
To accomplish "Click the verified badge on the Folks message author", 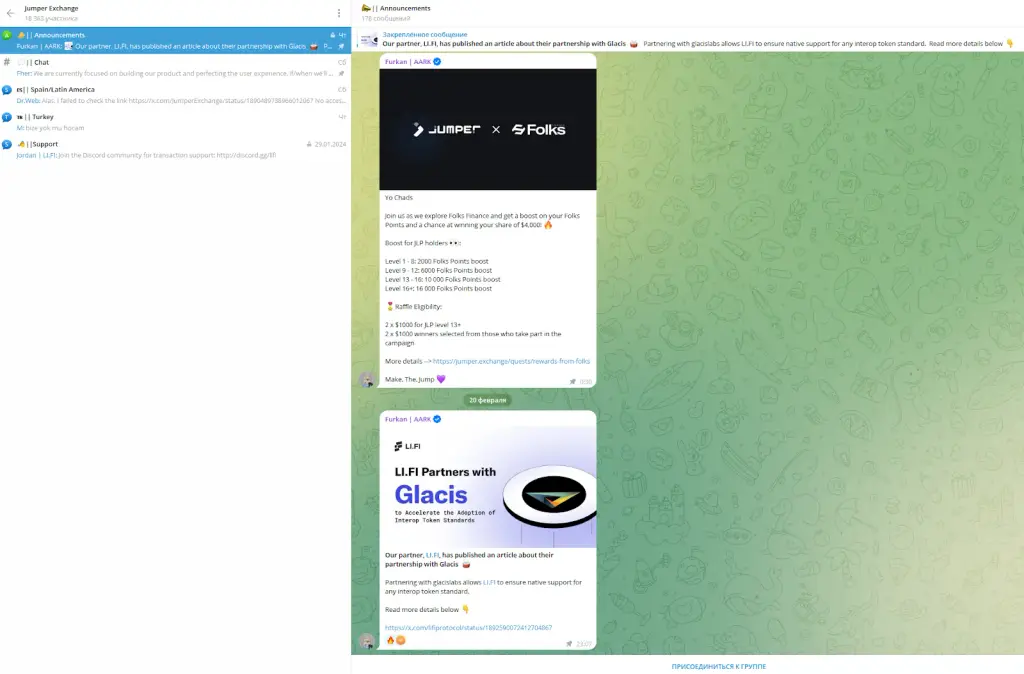I will coord(438,62).
